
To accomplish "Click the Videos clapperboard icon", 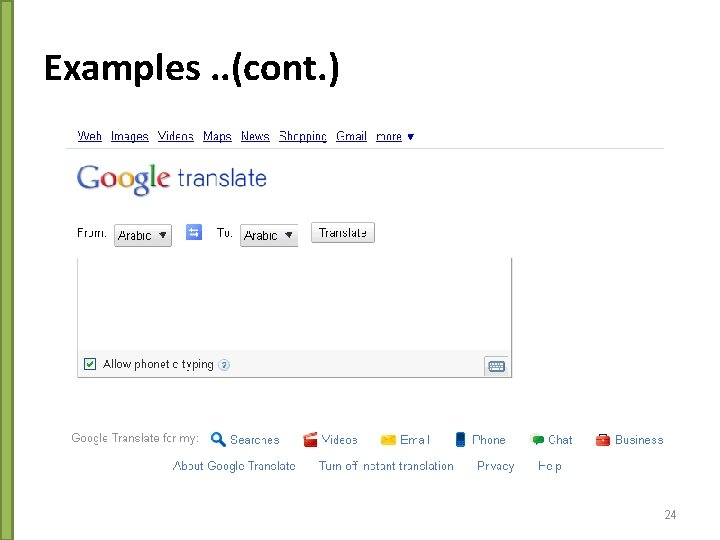I will [x=310, y=439].
